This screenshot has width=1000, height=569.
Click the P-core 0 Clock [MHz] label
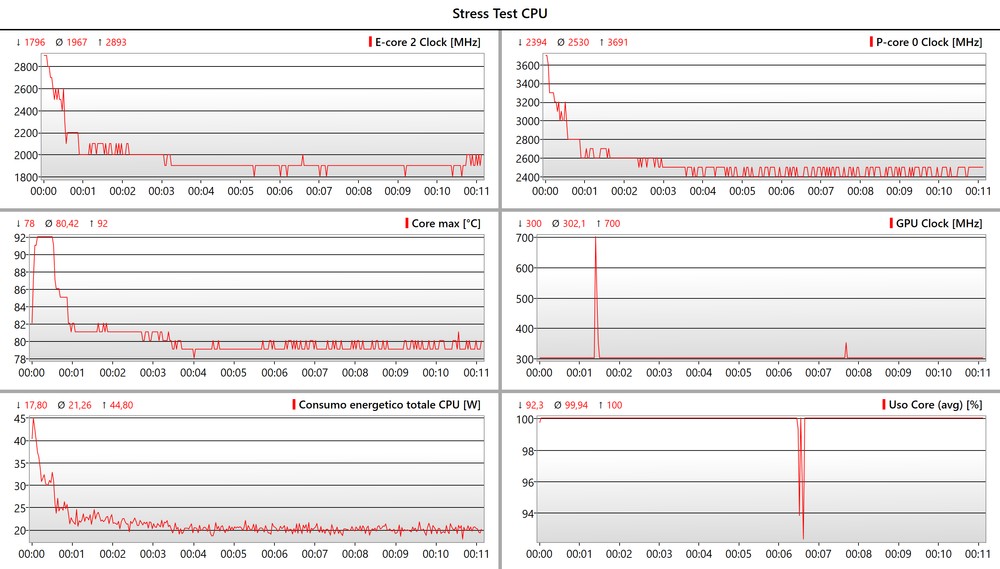pyautogui.click(x=929, y=42)
